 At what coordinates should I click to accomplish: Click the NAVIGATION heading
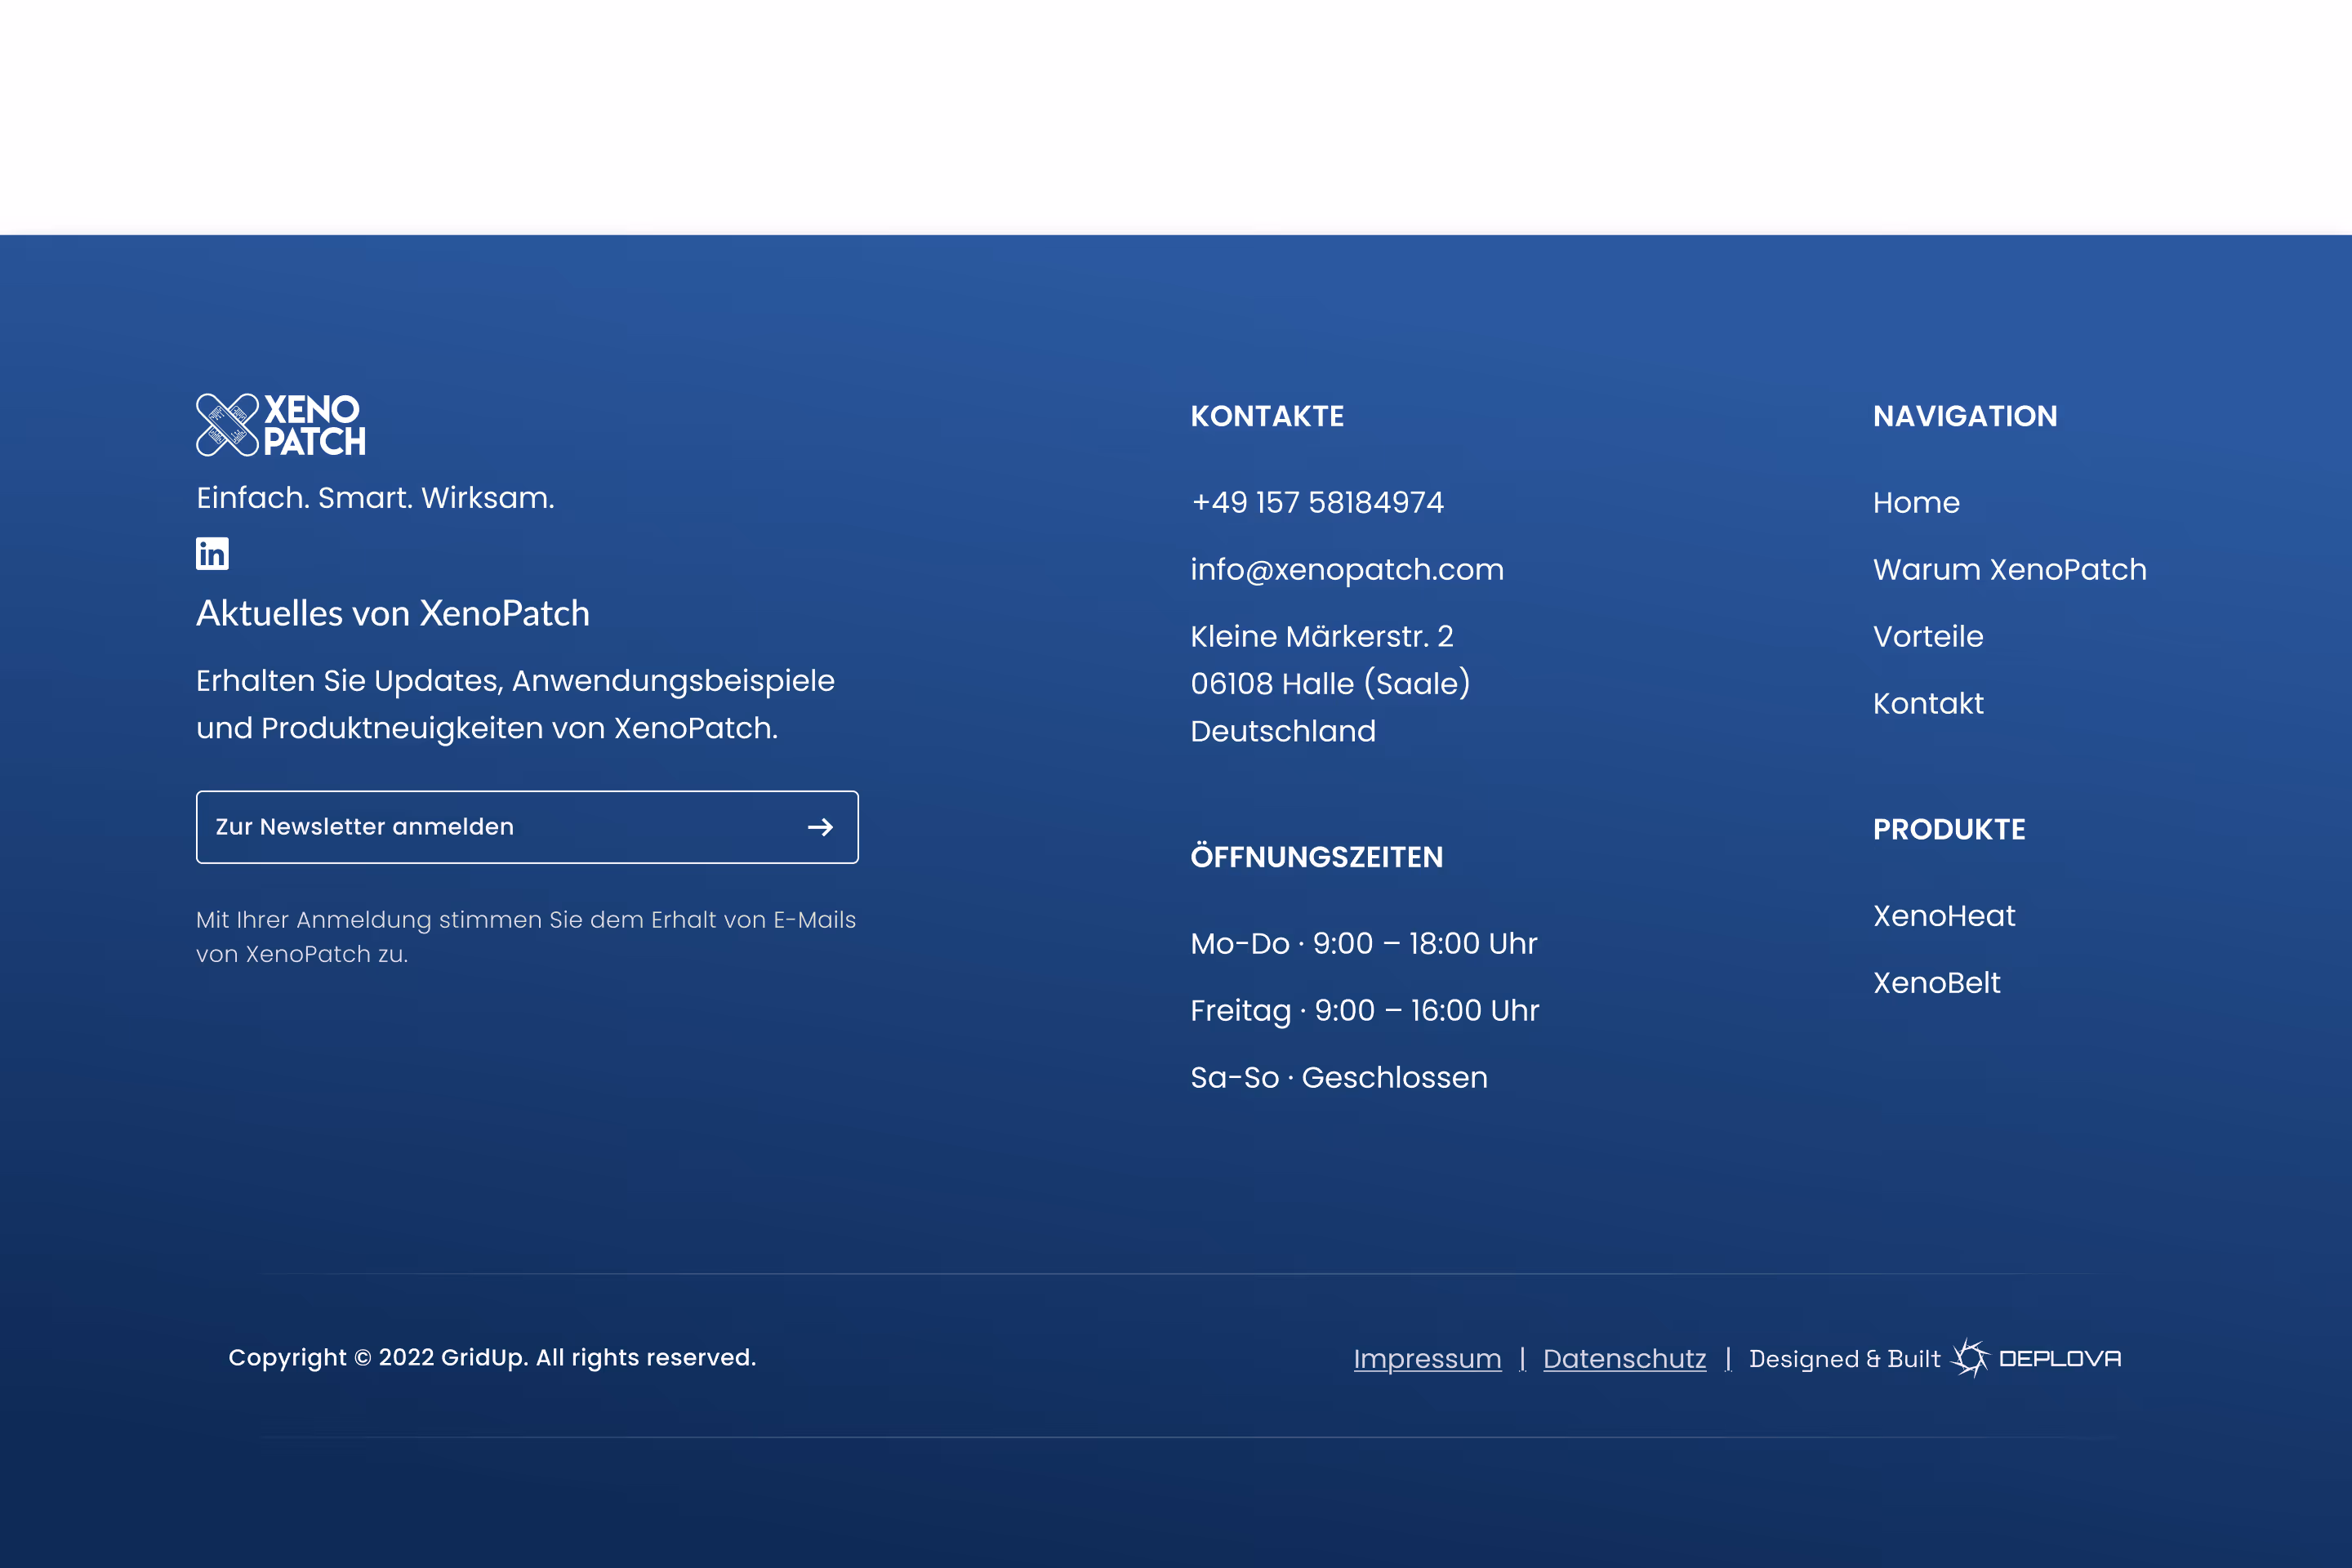(x=1965, y=416)
